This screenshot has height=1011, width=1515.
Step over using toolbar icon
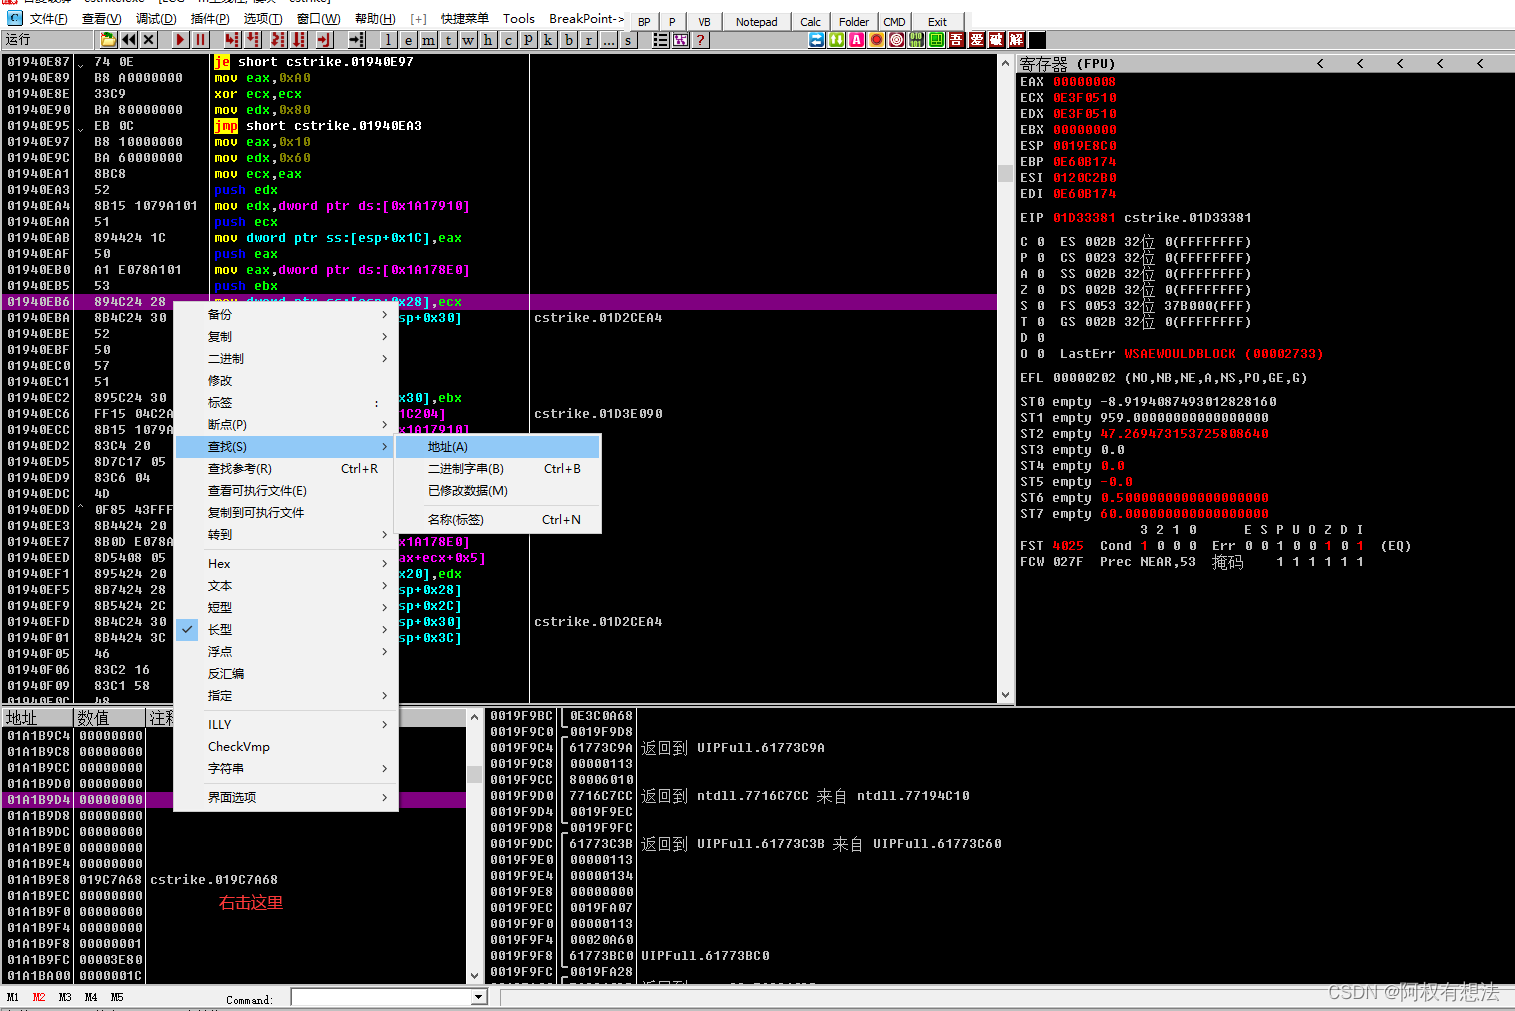pyautogui.click(x=254, y=40)
